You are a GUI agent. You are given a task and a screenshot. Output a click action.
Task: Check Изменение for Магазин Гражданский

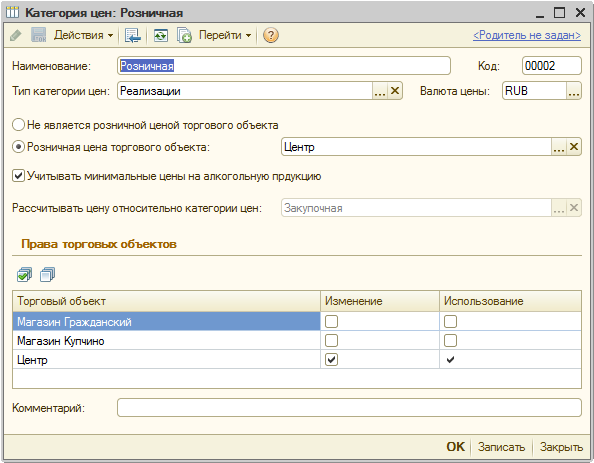pos(331,322)
